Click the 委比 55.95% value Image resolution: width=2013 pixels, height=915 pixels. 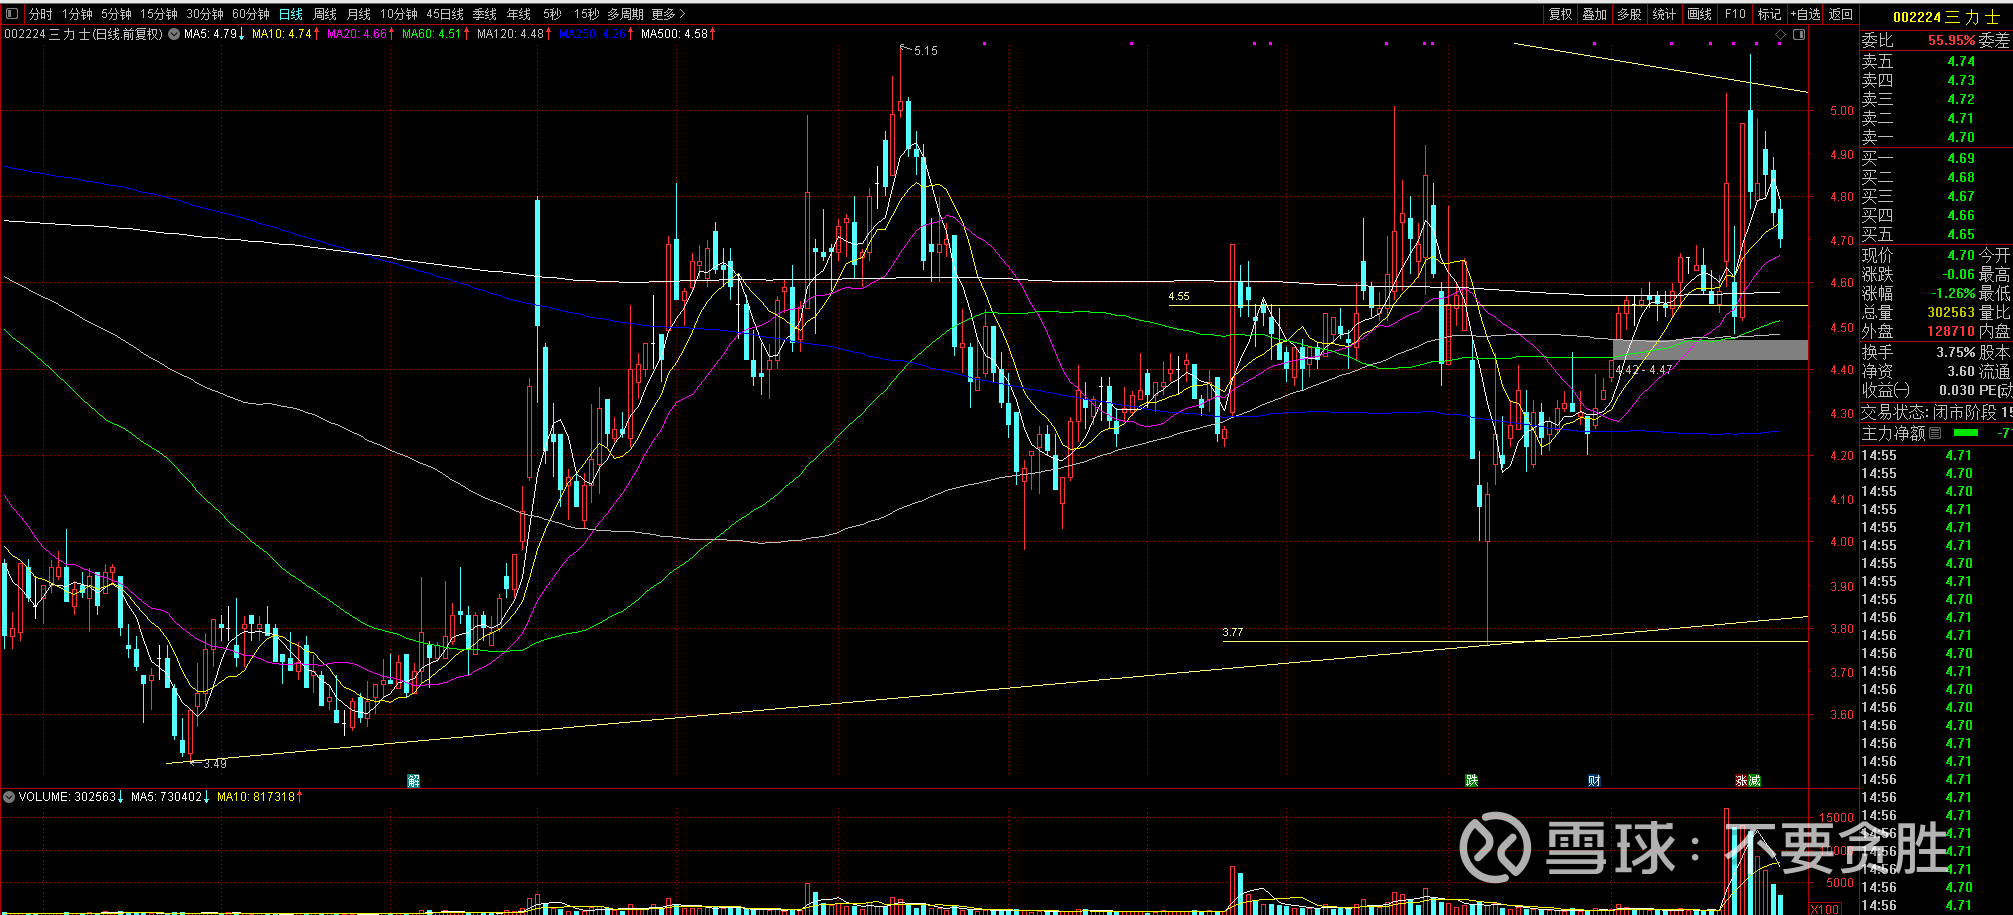(1952, 40)
